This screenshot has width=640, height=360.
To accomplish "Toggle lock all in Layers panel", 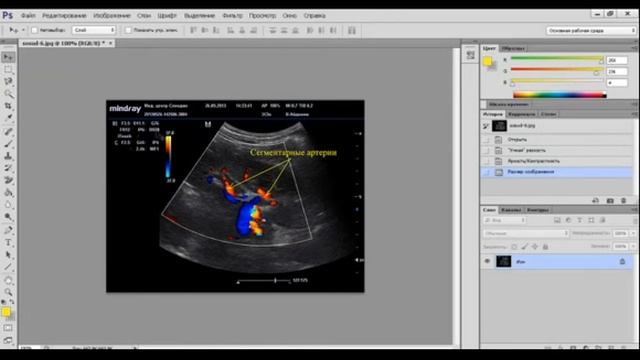I will click(x=545, y=247).
